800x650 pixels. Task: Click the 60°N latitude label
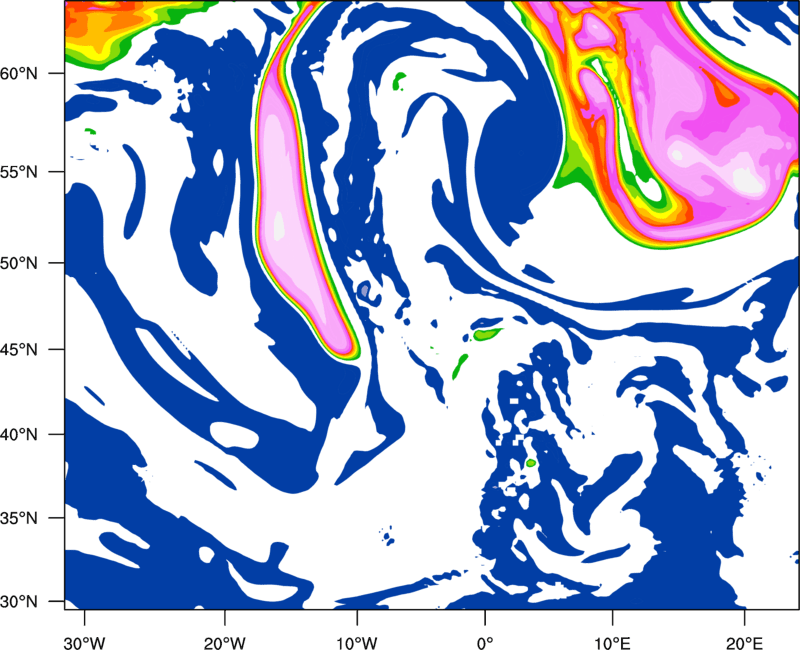pyautogui.click(x=19, y=73)
